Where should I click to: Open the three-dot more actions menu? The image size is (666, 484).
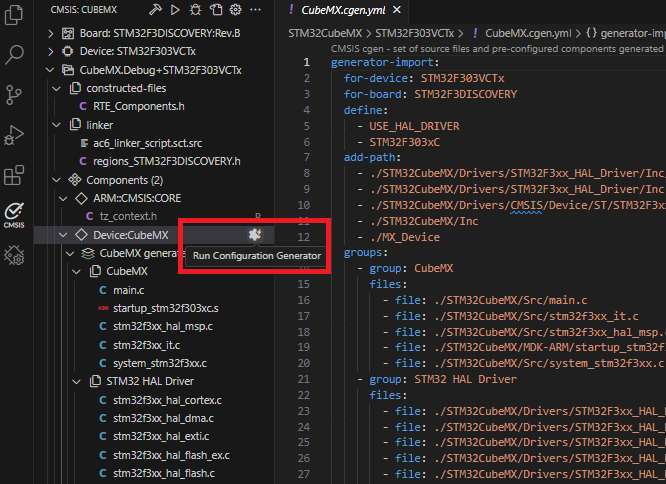pos(255,10)
